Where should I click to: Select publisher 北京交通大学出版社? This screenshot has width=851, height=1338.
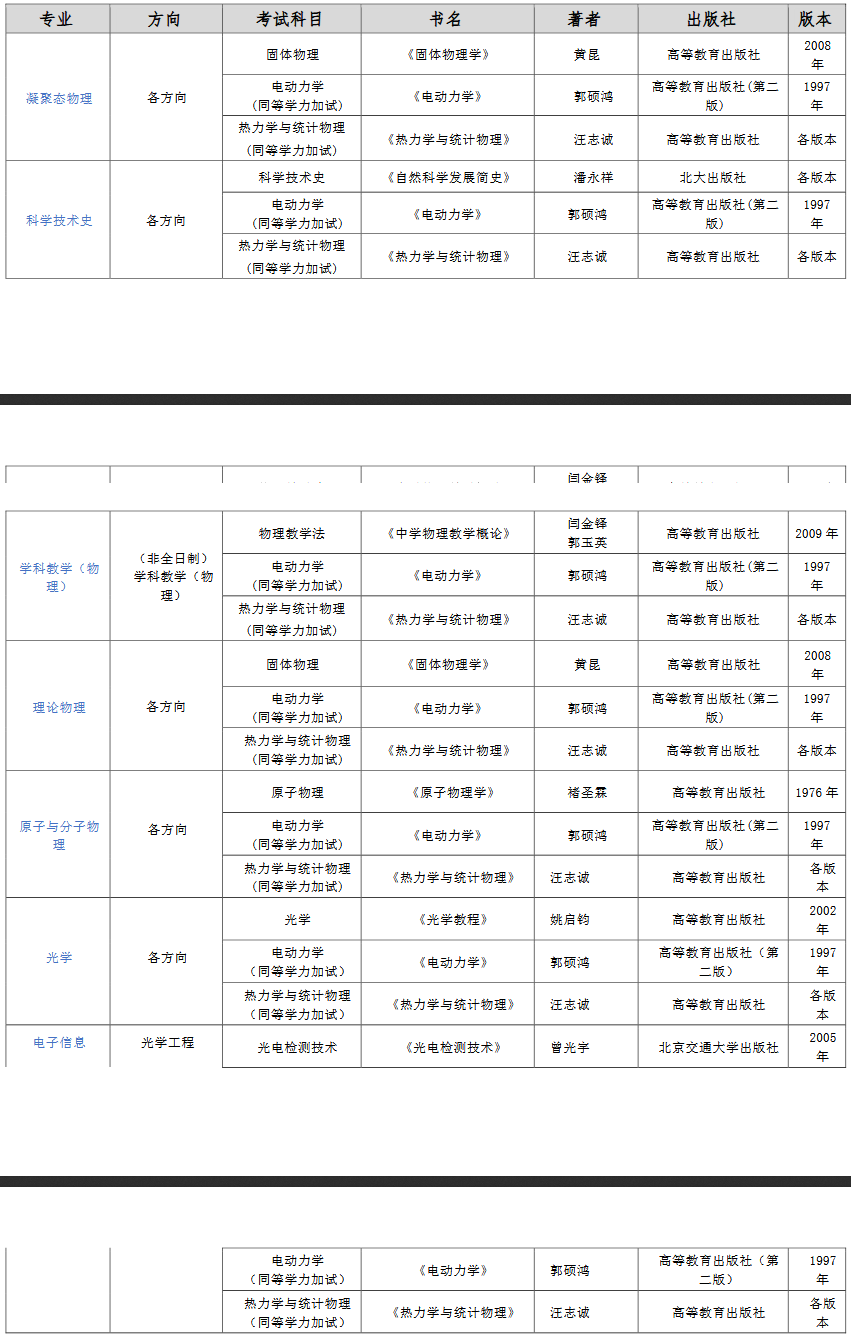point(718,1047)
